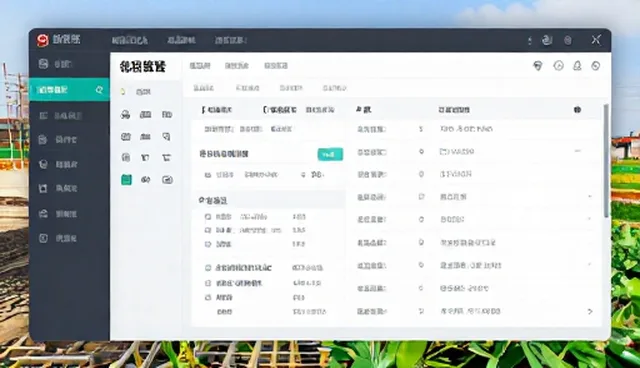Select the fourth dark sidebar item with document icon
Screen dimensions: 640x368
(69, 140)
